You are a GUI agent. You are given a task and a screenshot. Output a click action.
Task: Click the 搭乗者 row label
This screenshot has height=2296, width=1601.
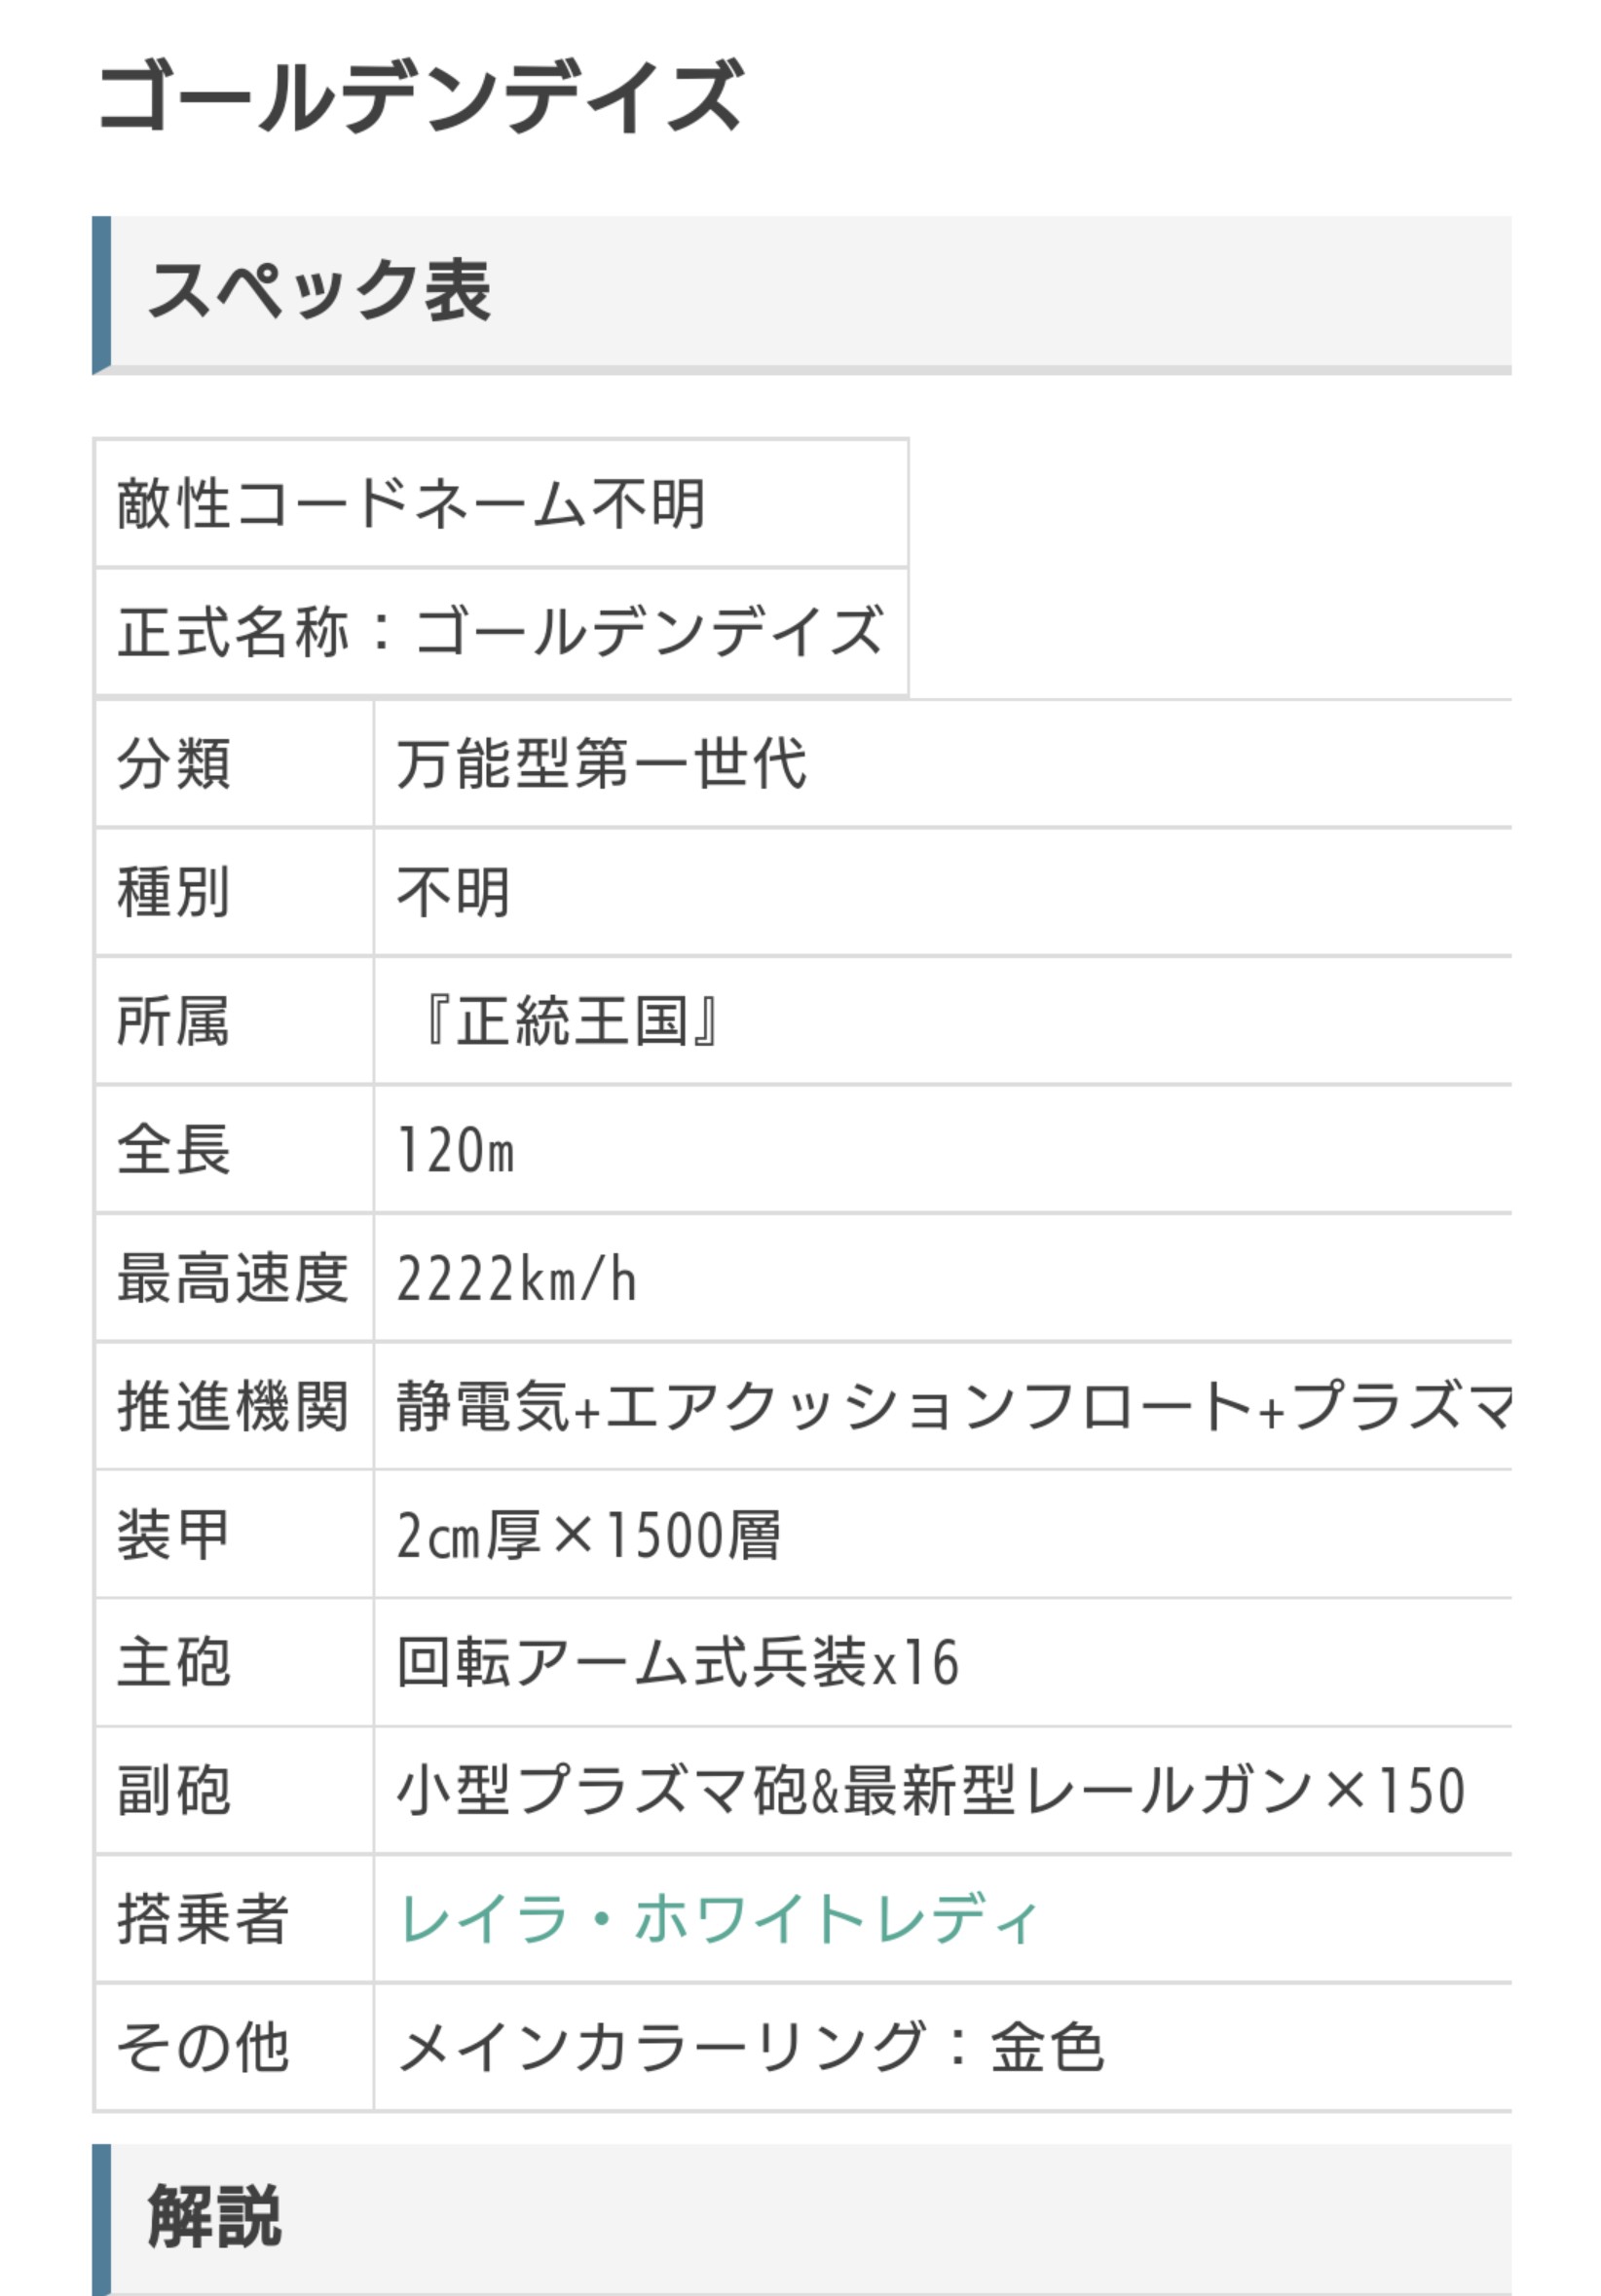point(203,1919)
